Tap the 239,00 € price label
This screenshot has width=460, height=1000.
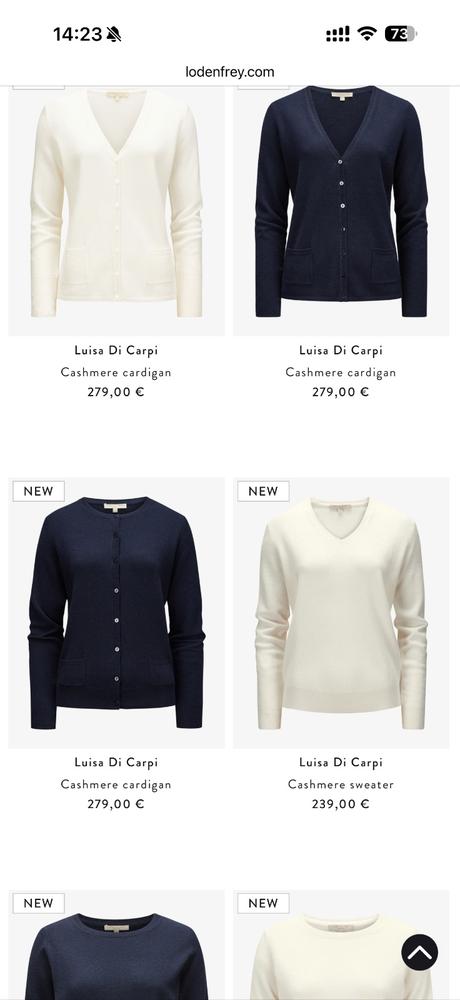point(341,804)
